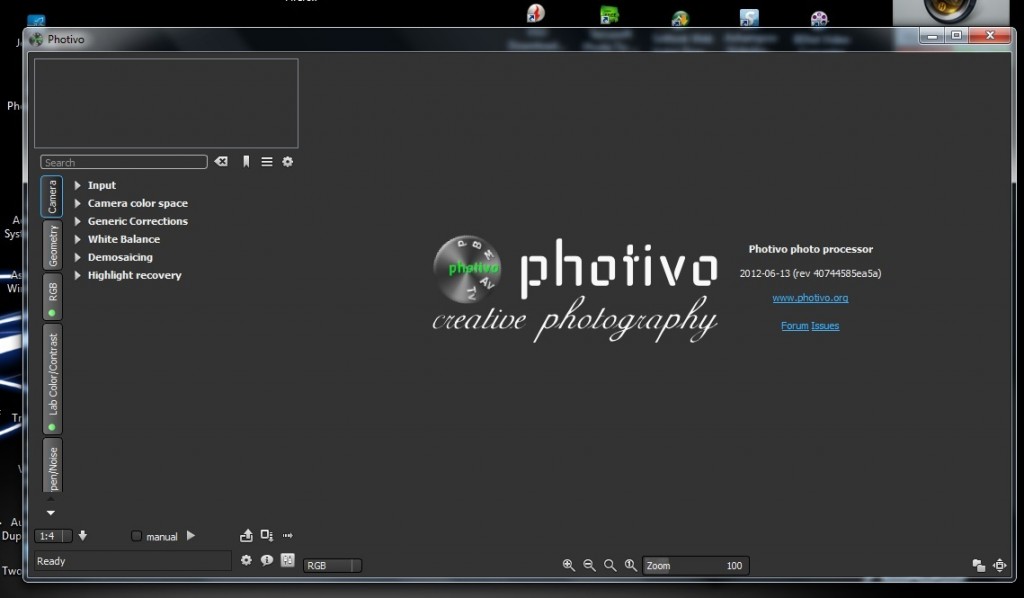Screen dimensions: 1024x598
Task: Click the full-screen crosshair icon at bottom right
Action: coord(1002,563)
